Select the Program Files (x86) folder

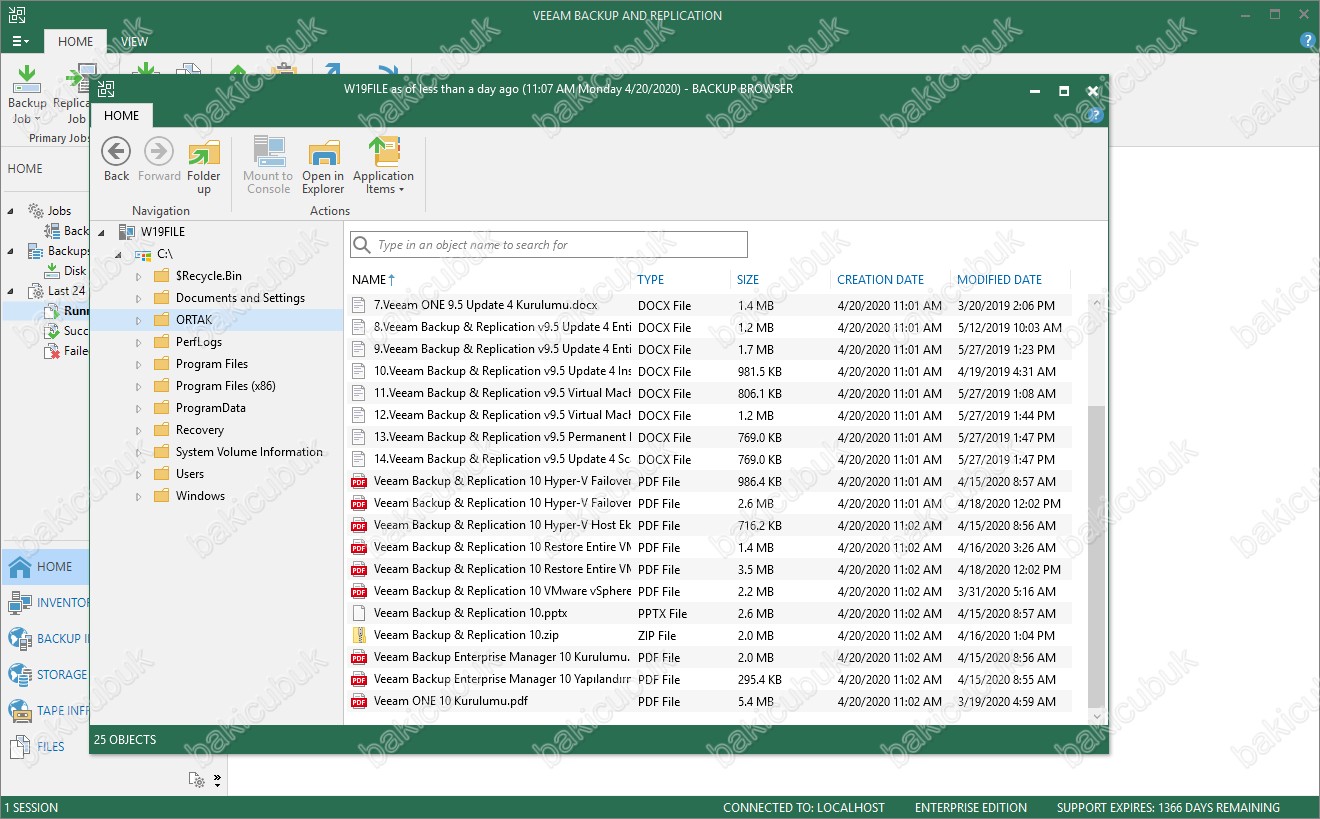coord(225,386)
